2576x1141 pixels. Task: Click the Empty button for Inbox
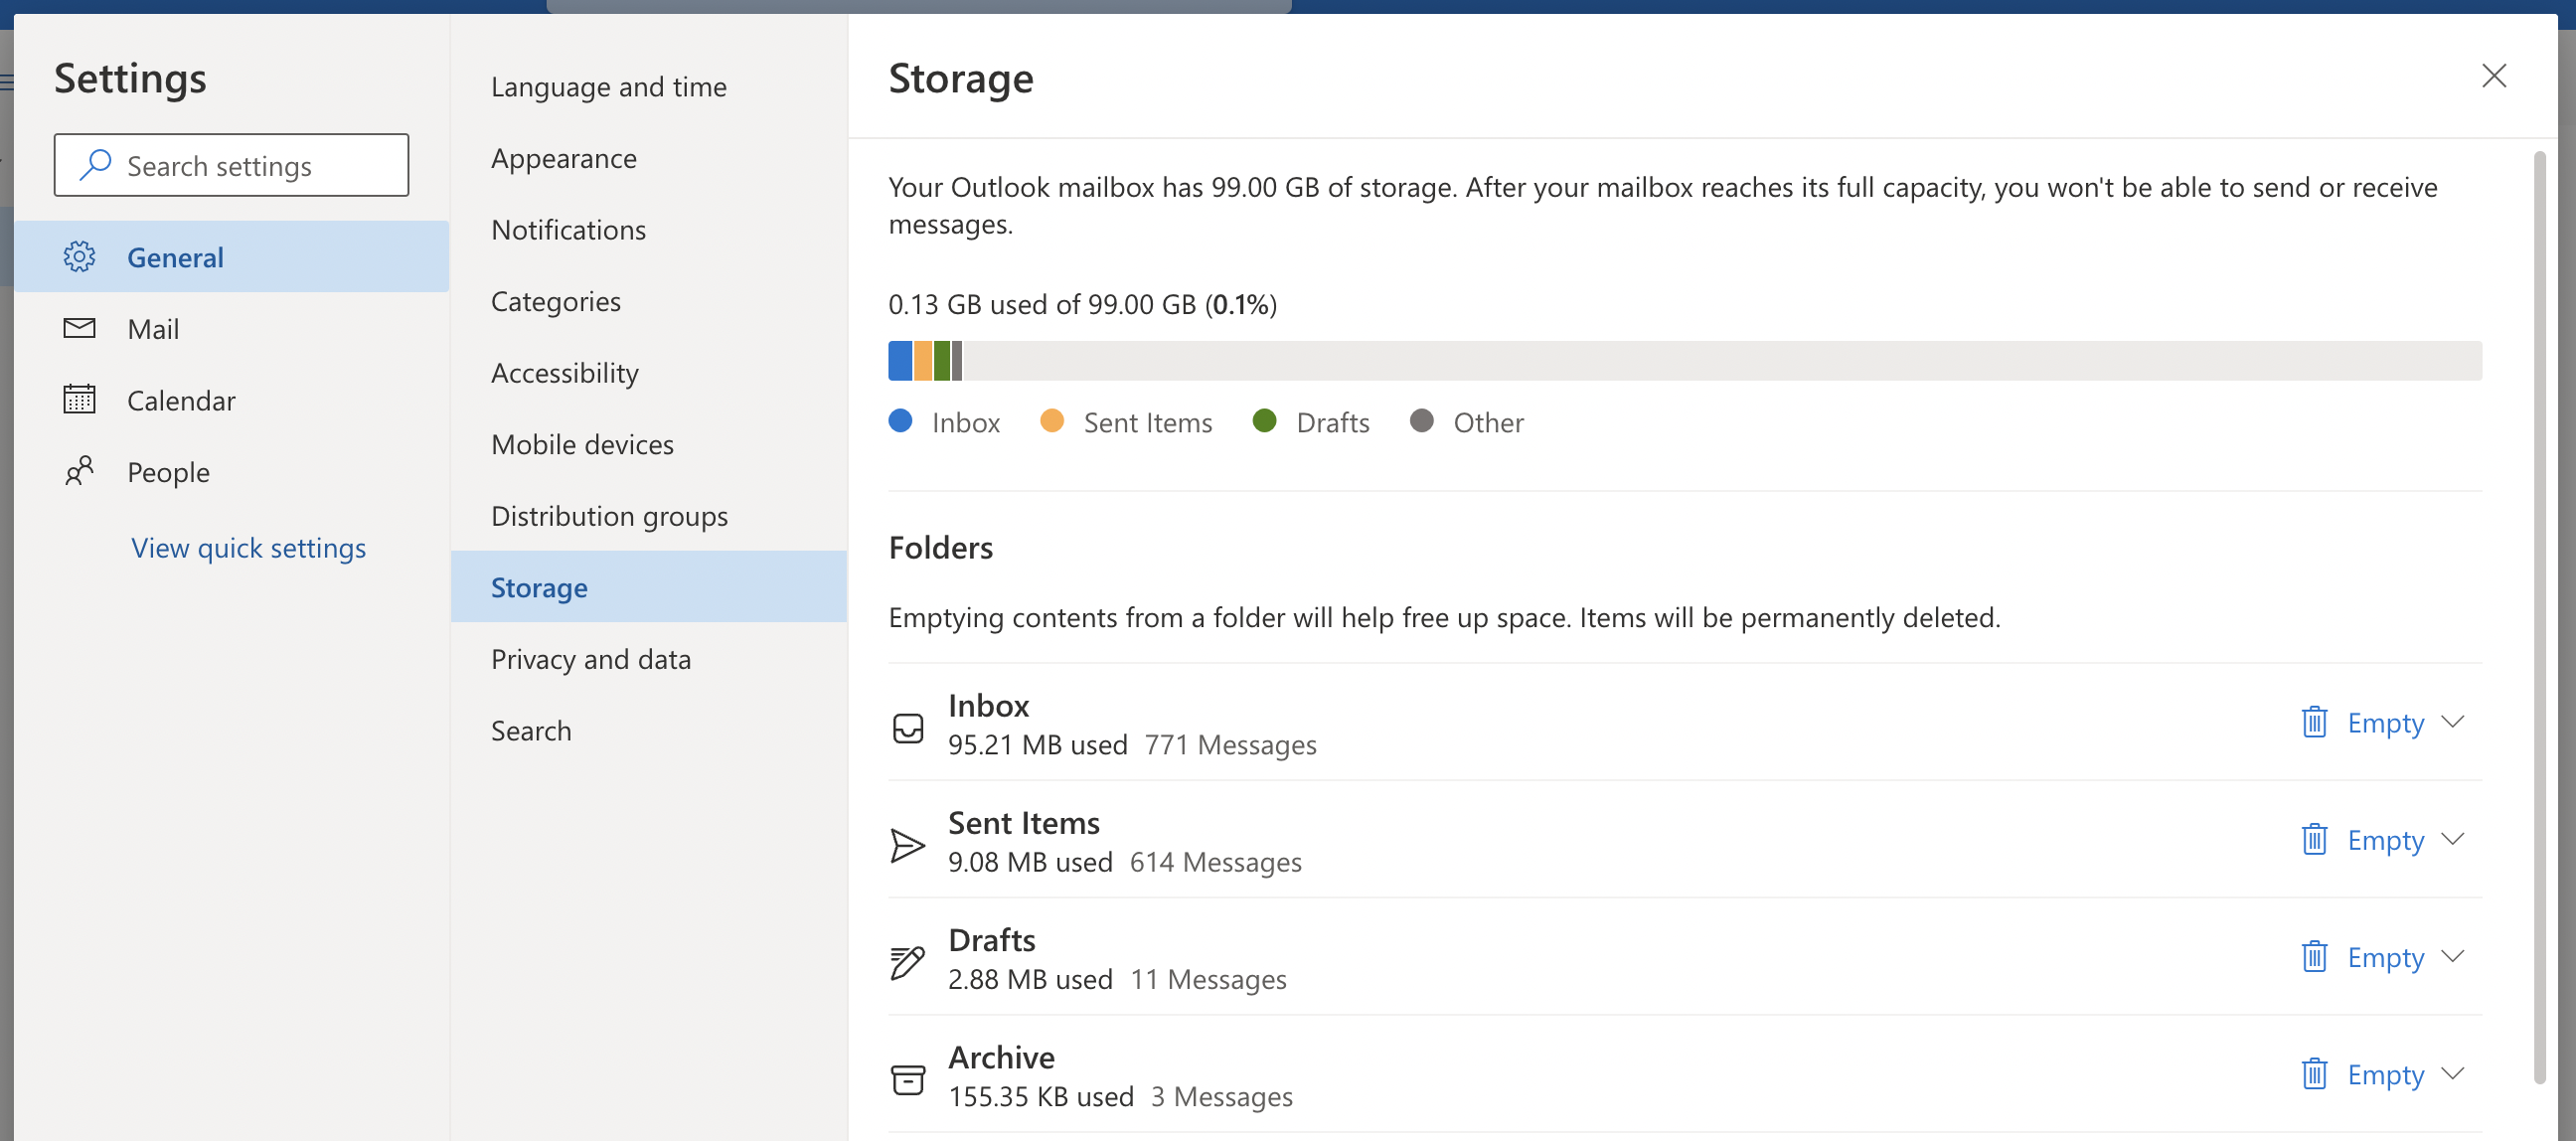coord(2385,722)
